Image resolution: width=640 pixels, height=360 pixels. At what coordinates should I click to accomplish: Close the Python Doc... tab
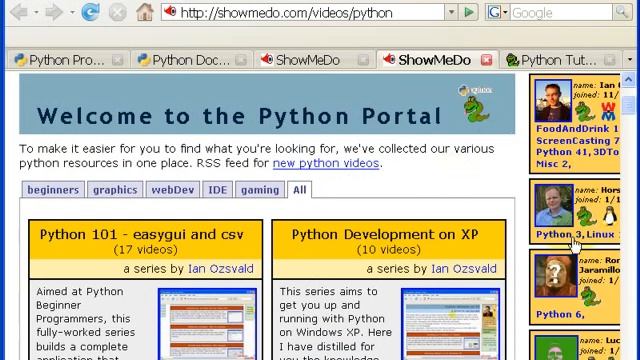pyautogui.click(x=241, y=60)
